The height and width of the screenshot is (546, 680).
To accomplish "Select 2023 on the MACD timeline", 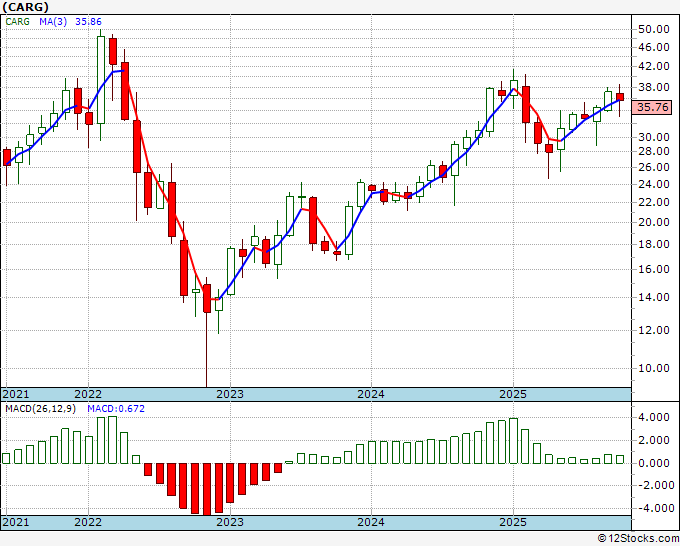I will tap(230, 522).
